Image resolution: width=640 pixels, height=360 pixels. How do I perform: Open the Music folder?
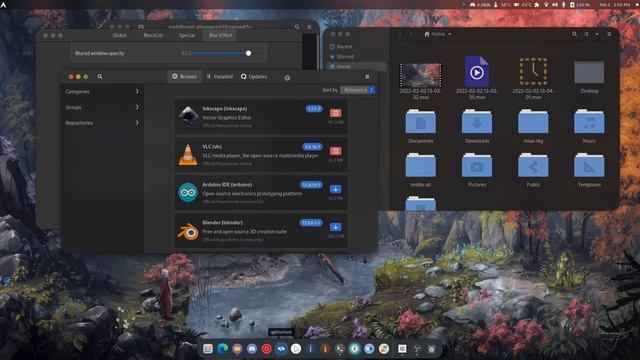[x=589, y=121]
